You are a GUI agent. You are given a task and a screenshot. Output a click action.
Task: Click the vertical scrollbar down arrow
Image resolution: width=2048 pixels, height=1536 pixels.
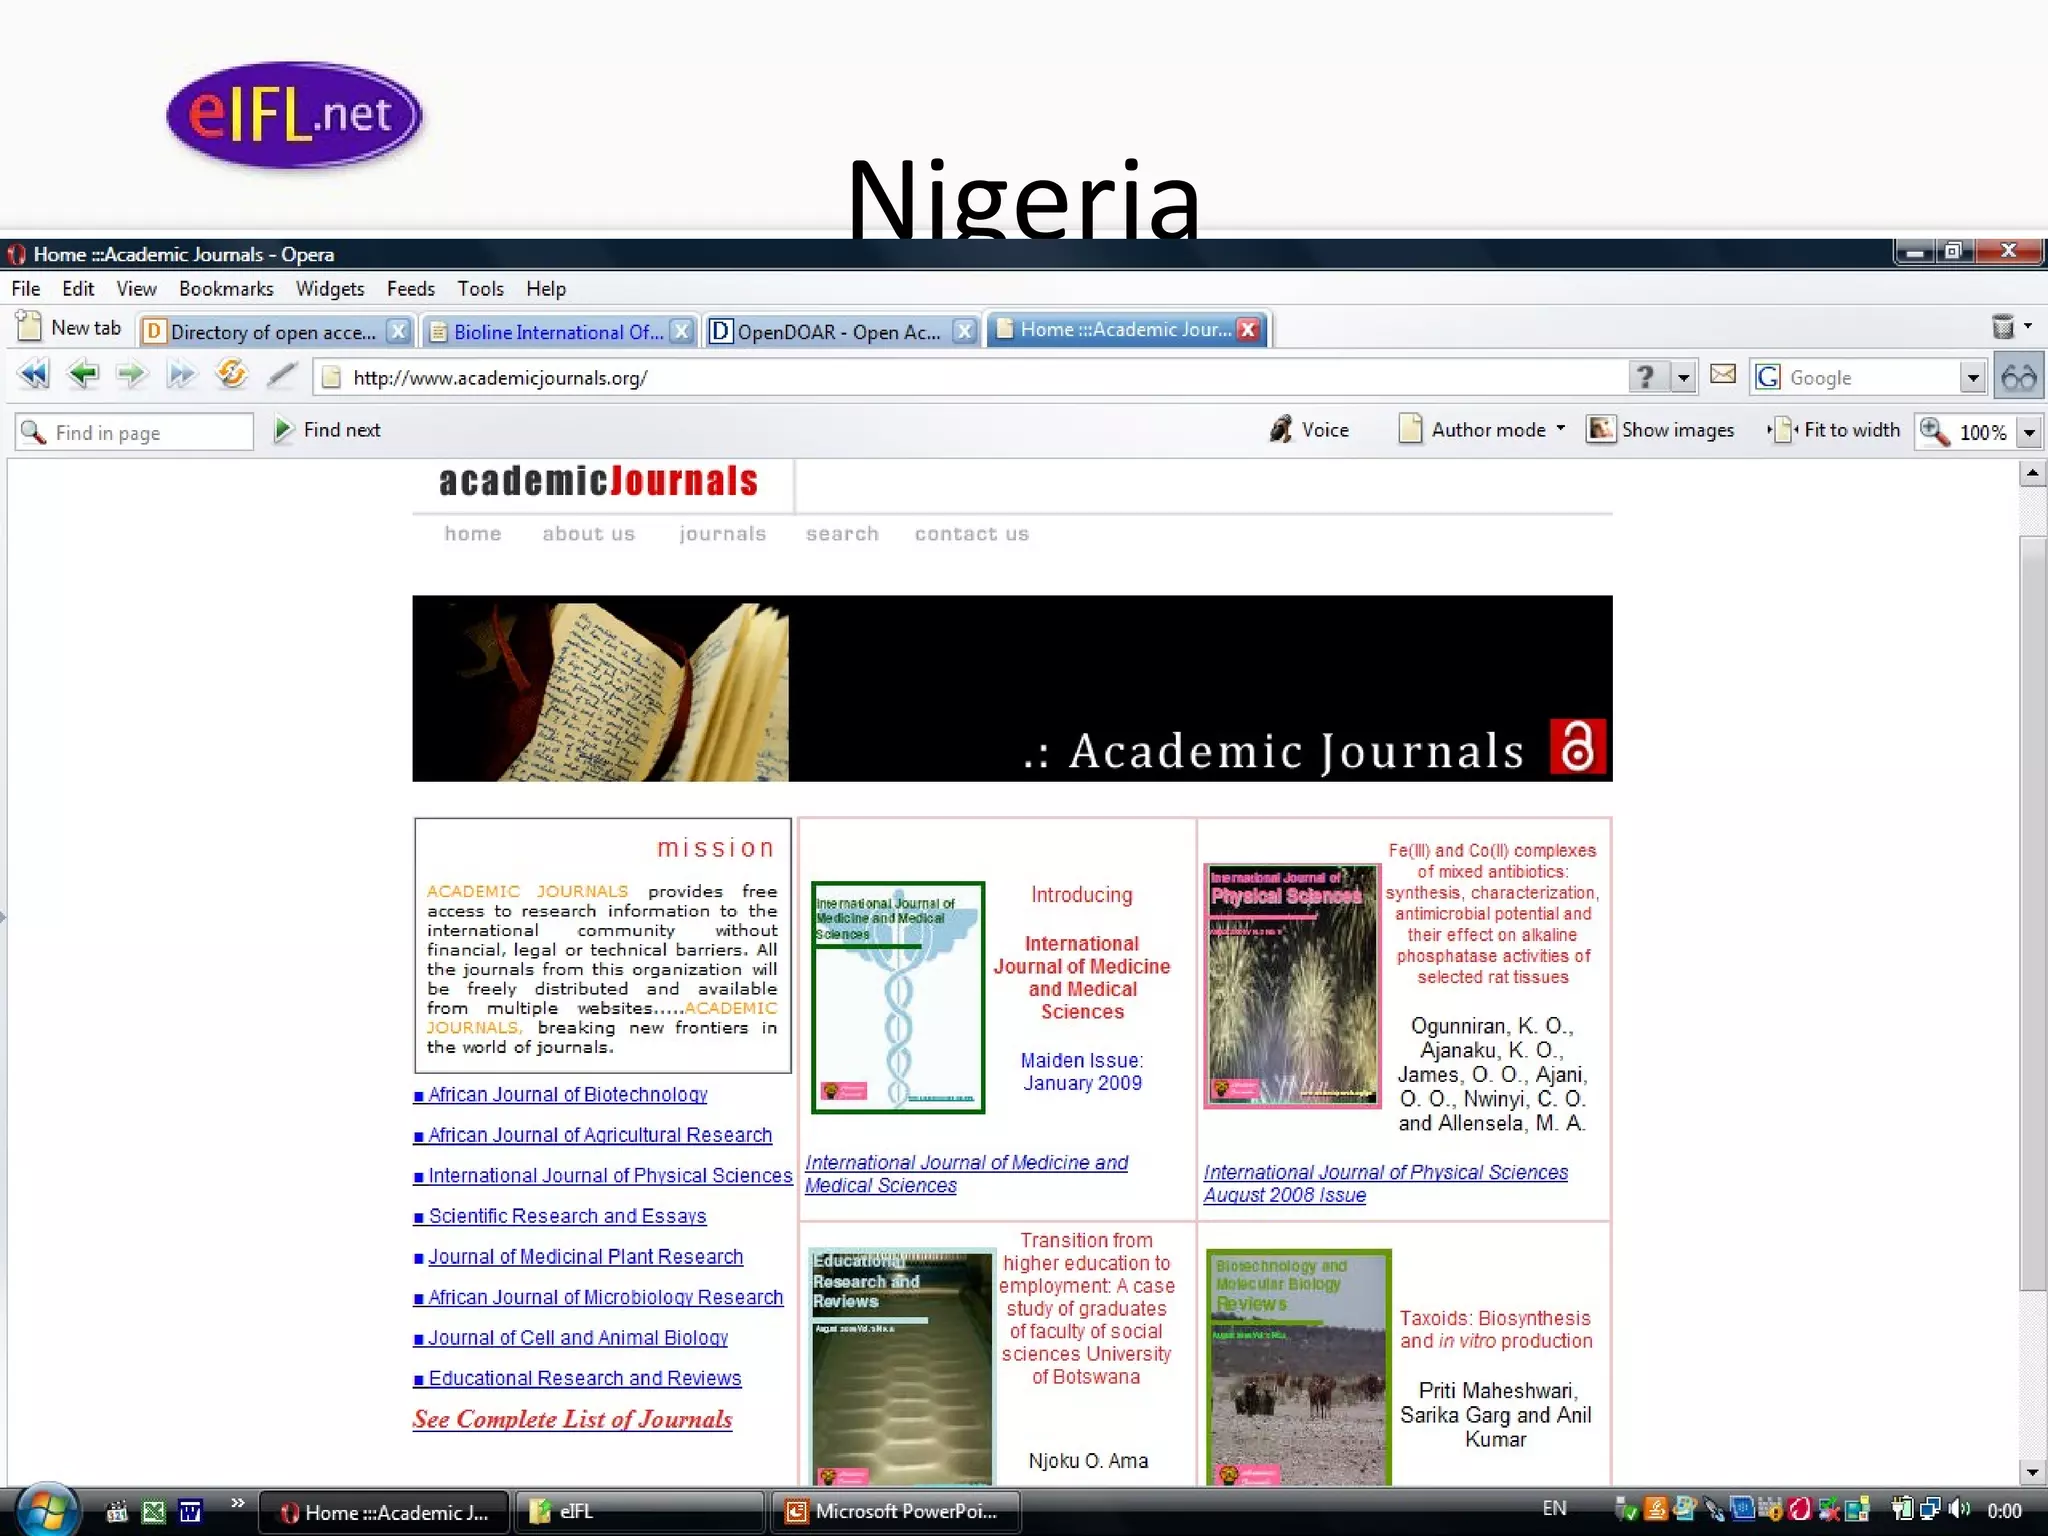click(2031, 1471)
